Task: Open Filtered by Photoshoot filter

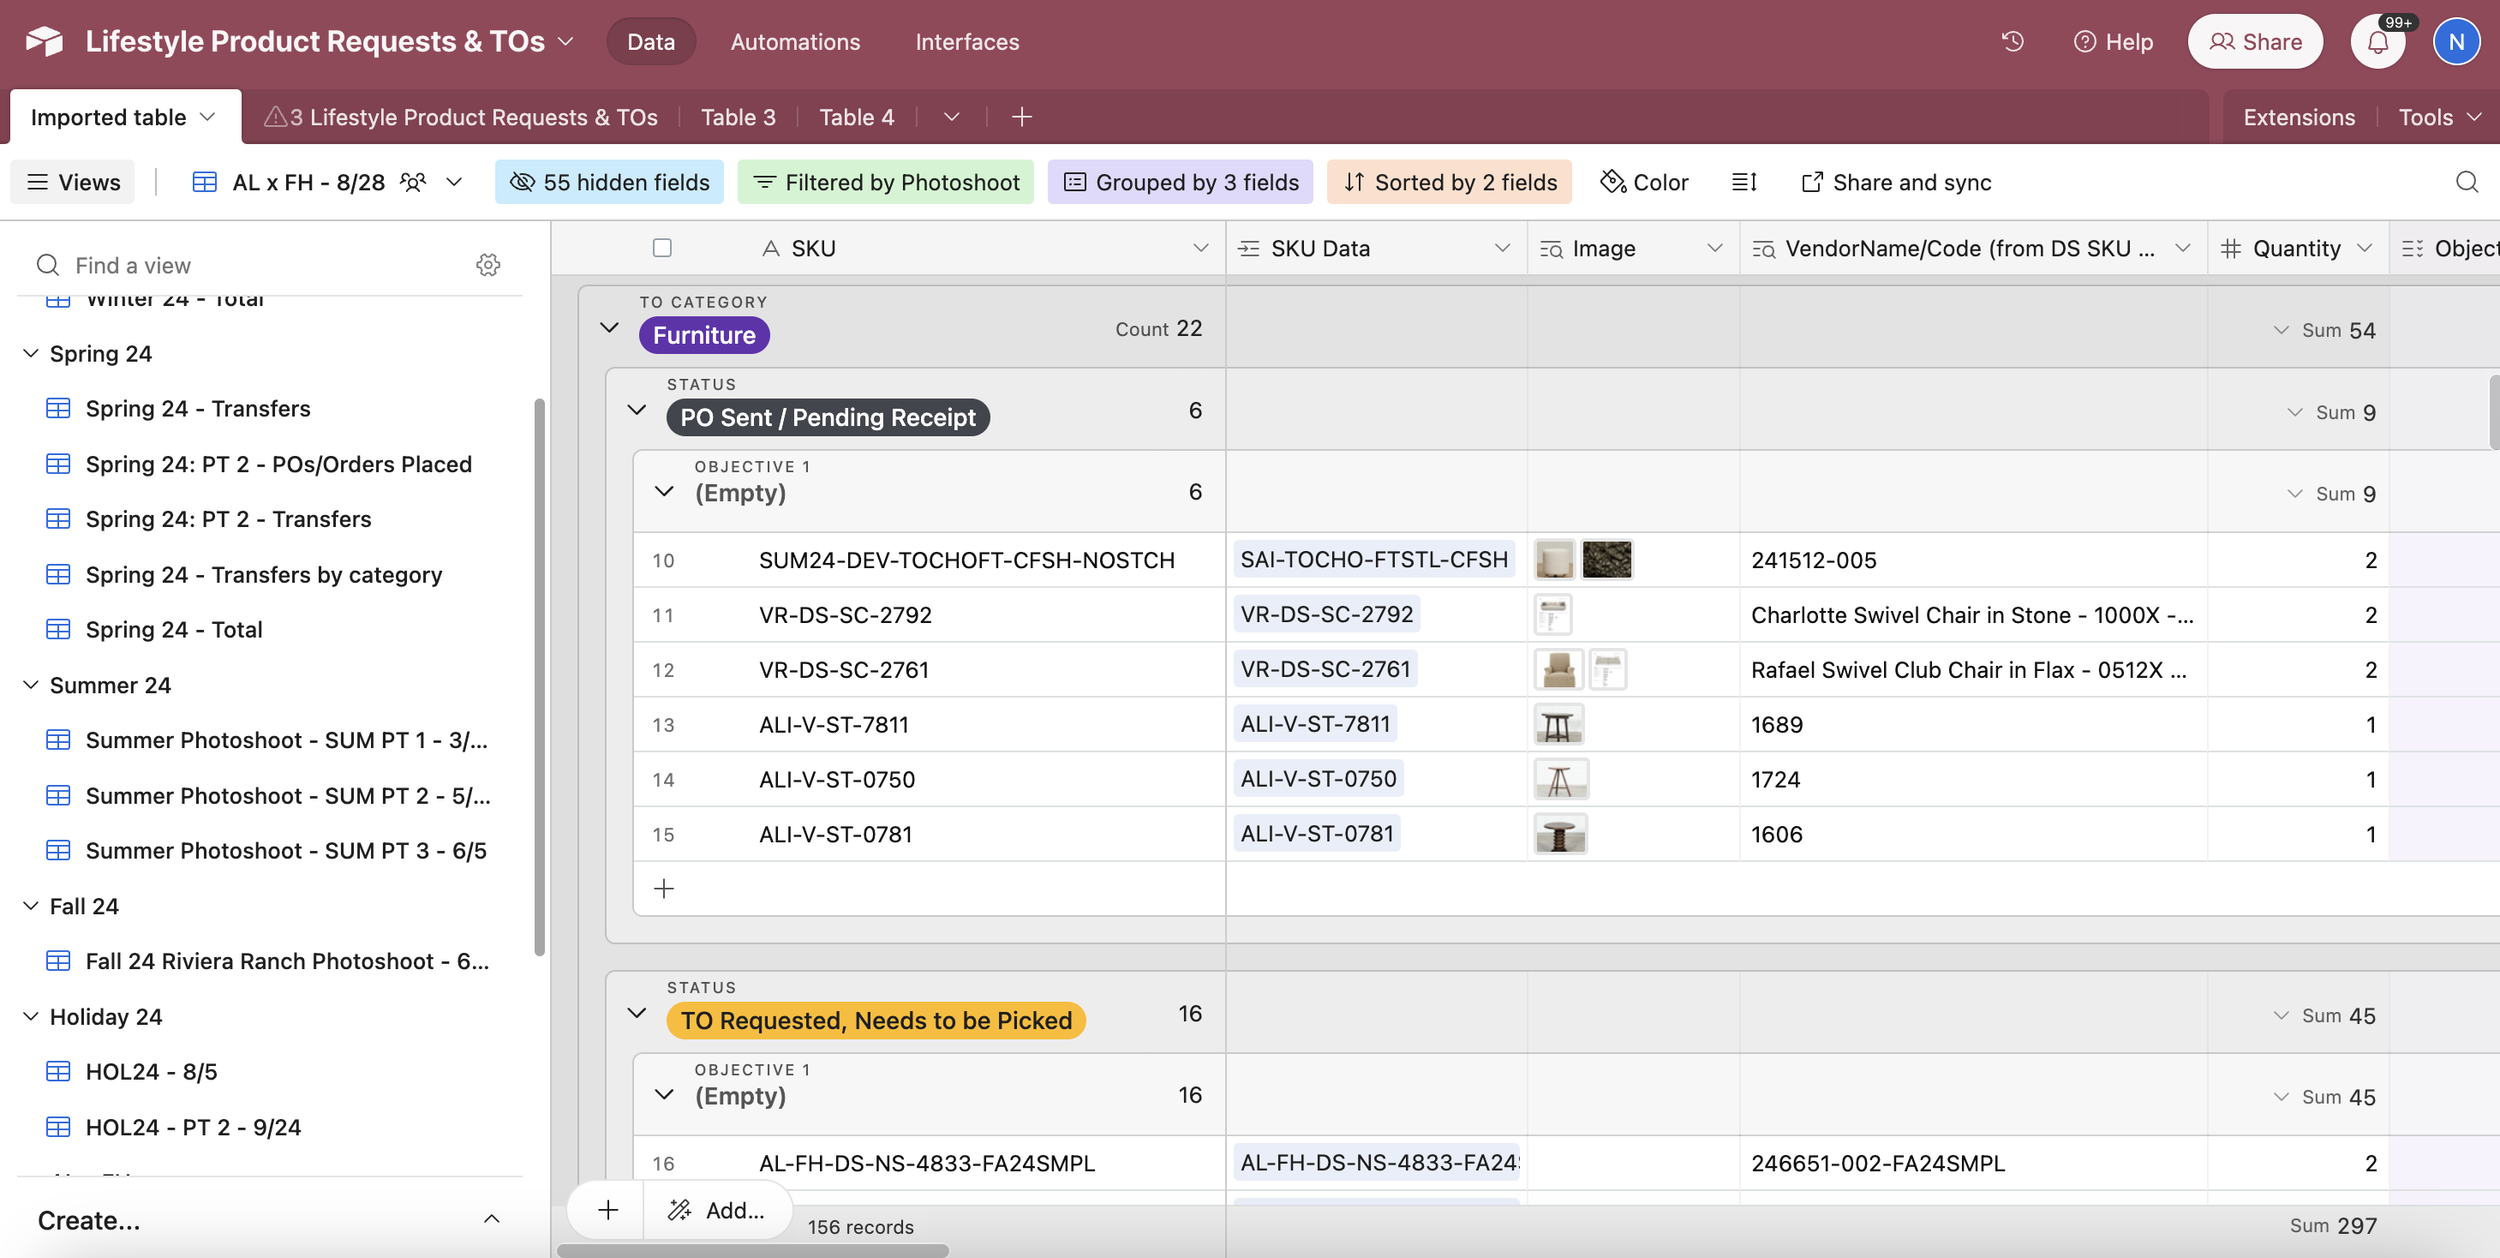Action: click(885, 182)
